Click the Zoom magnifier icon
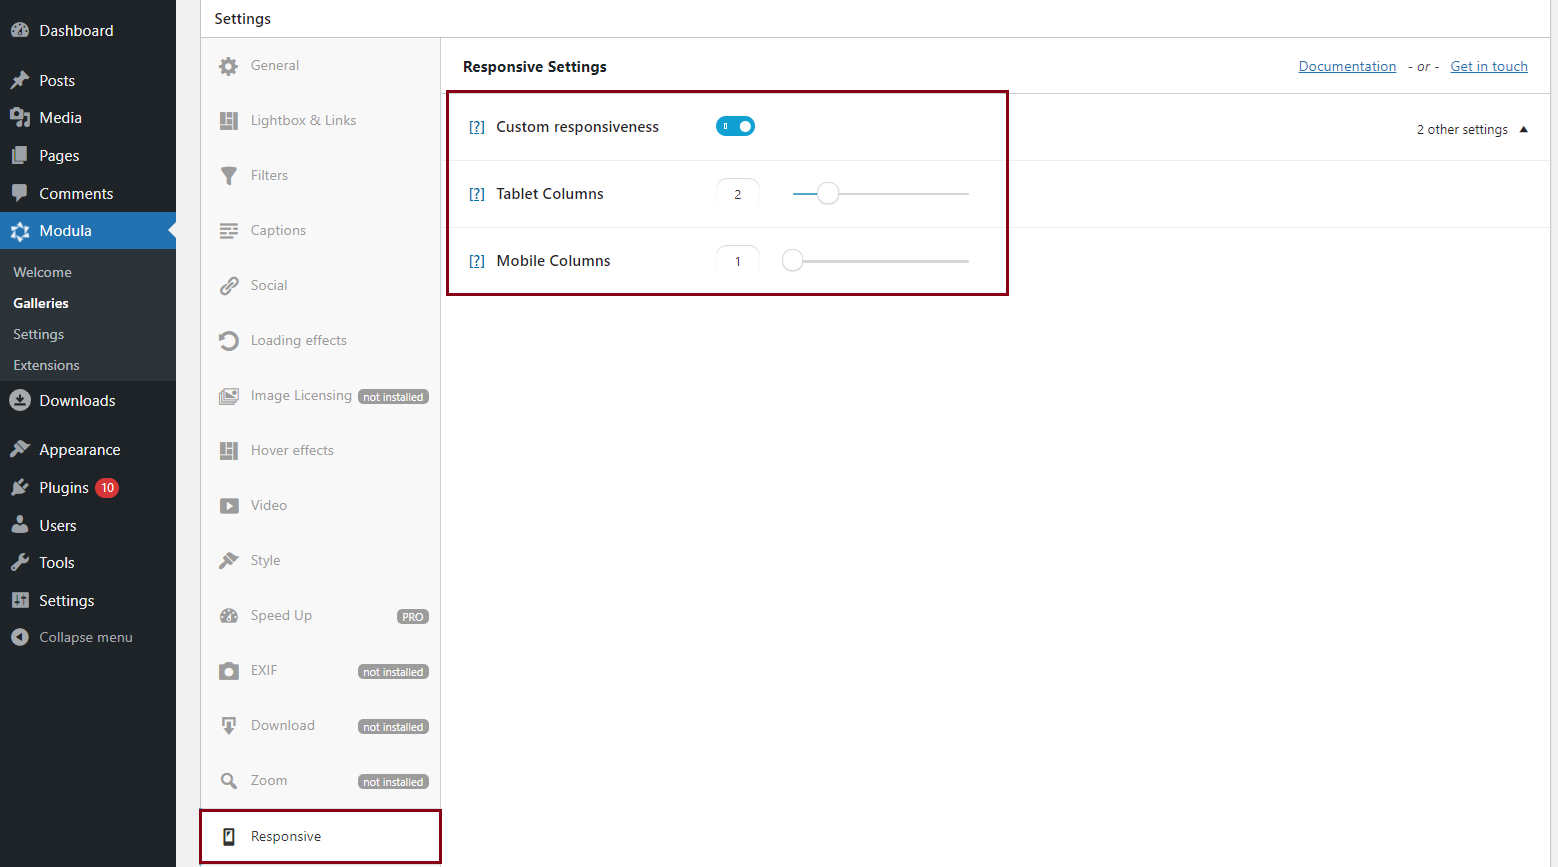The height and width of the screenshot is (867, 1558). 229,781
